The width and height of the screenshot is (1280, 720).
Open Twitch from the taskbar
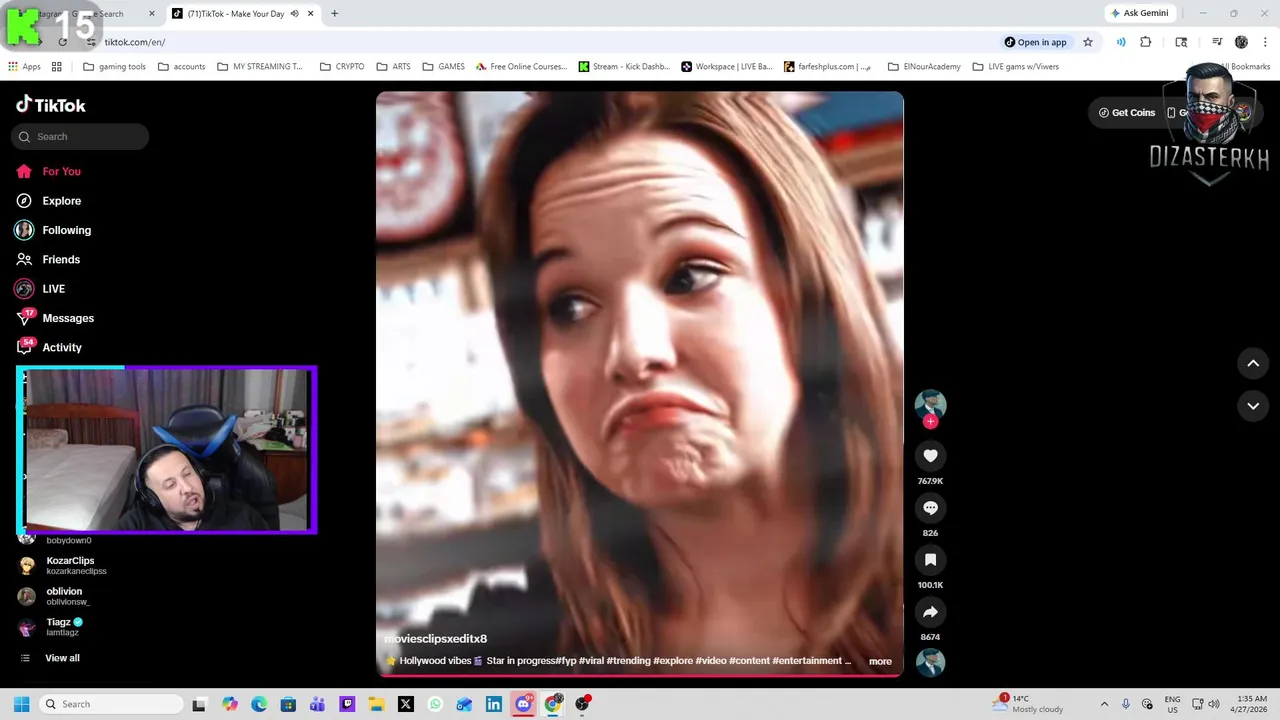pyautogui.click(x=347, y=704)
